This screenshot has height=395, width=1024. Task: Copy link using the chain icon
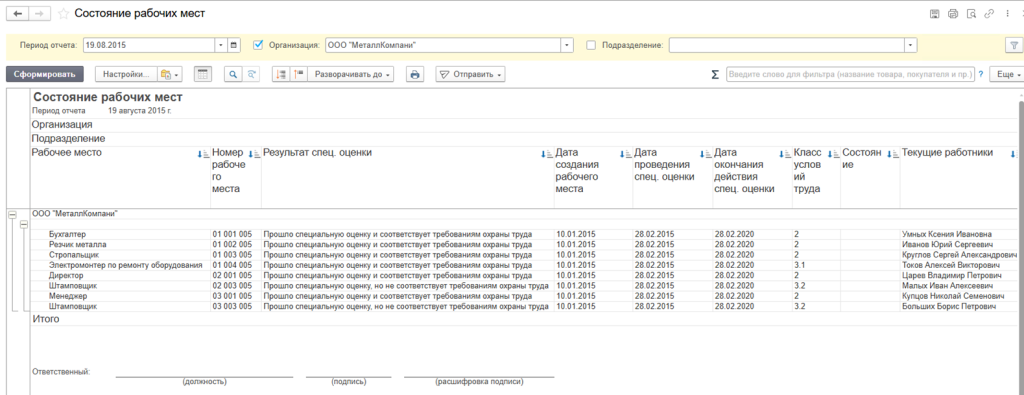[989, 14]
